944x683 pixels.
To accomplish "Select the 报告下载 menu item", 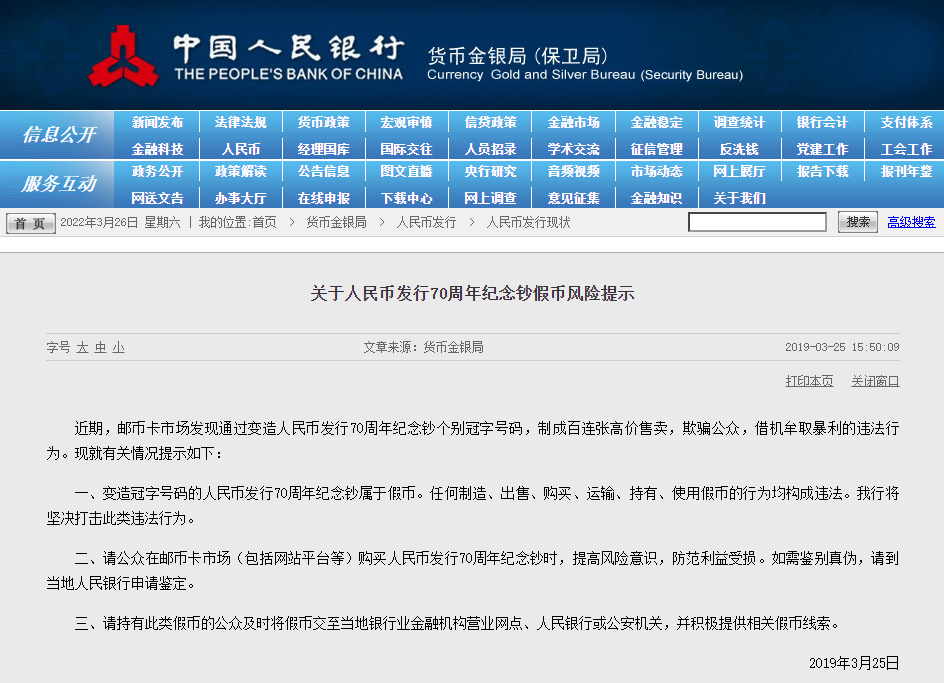I will pyautogui.click(x=822, y=171).
